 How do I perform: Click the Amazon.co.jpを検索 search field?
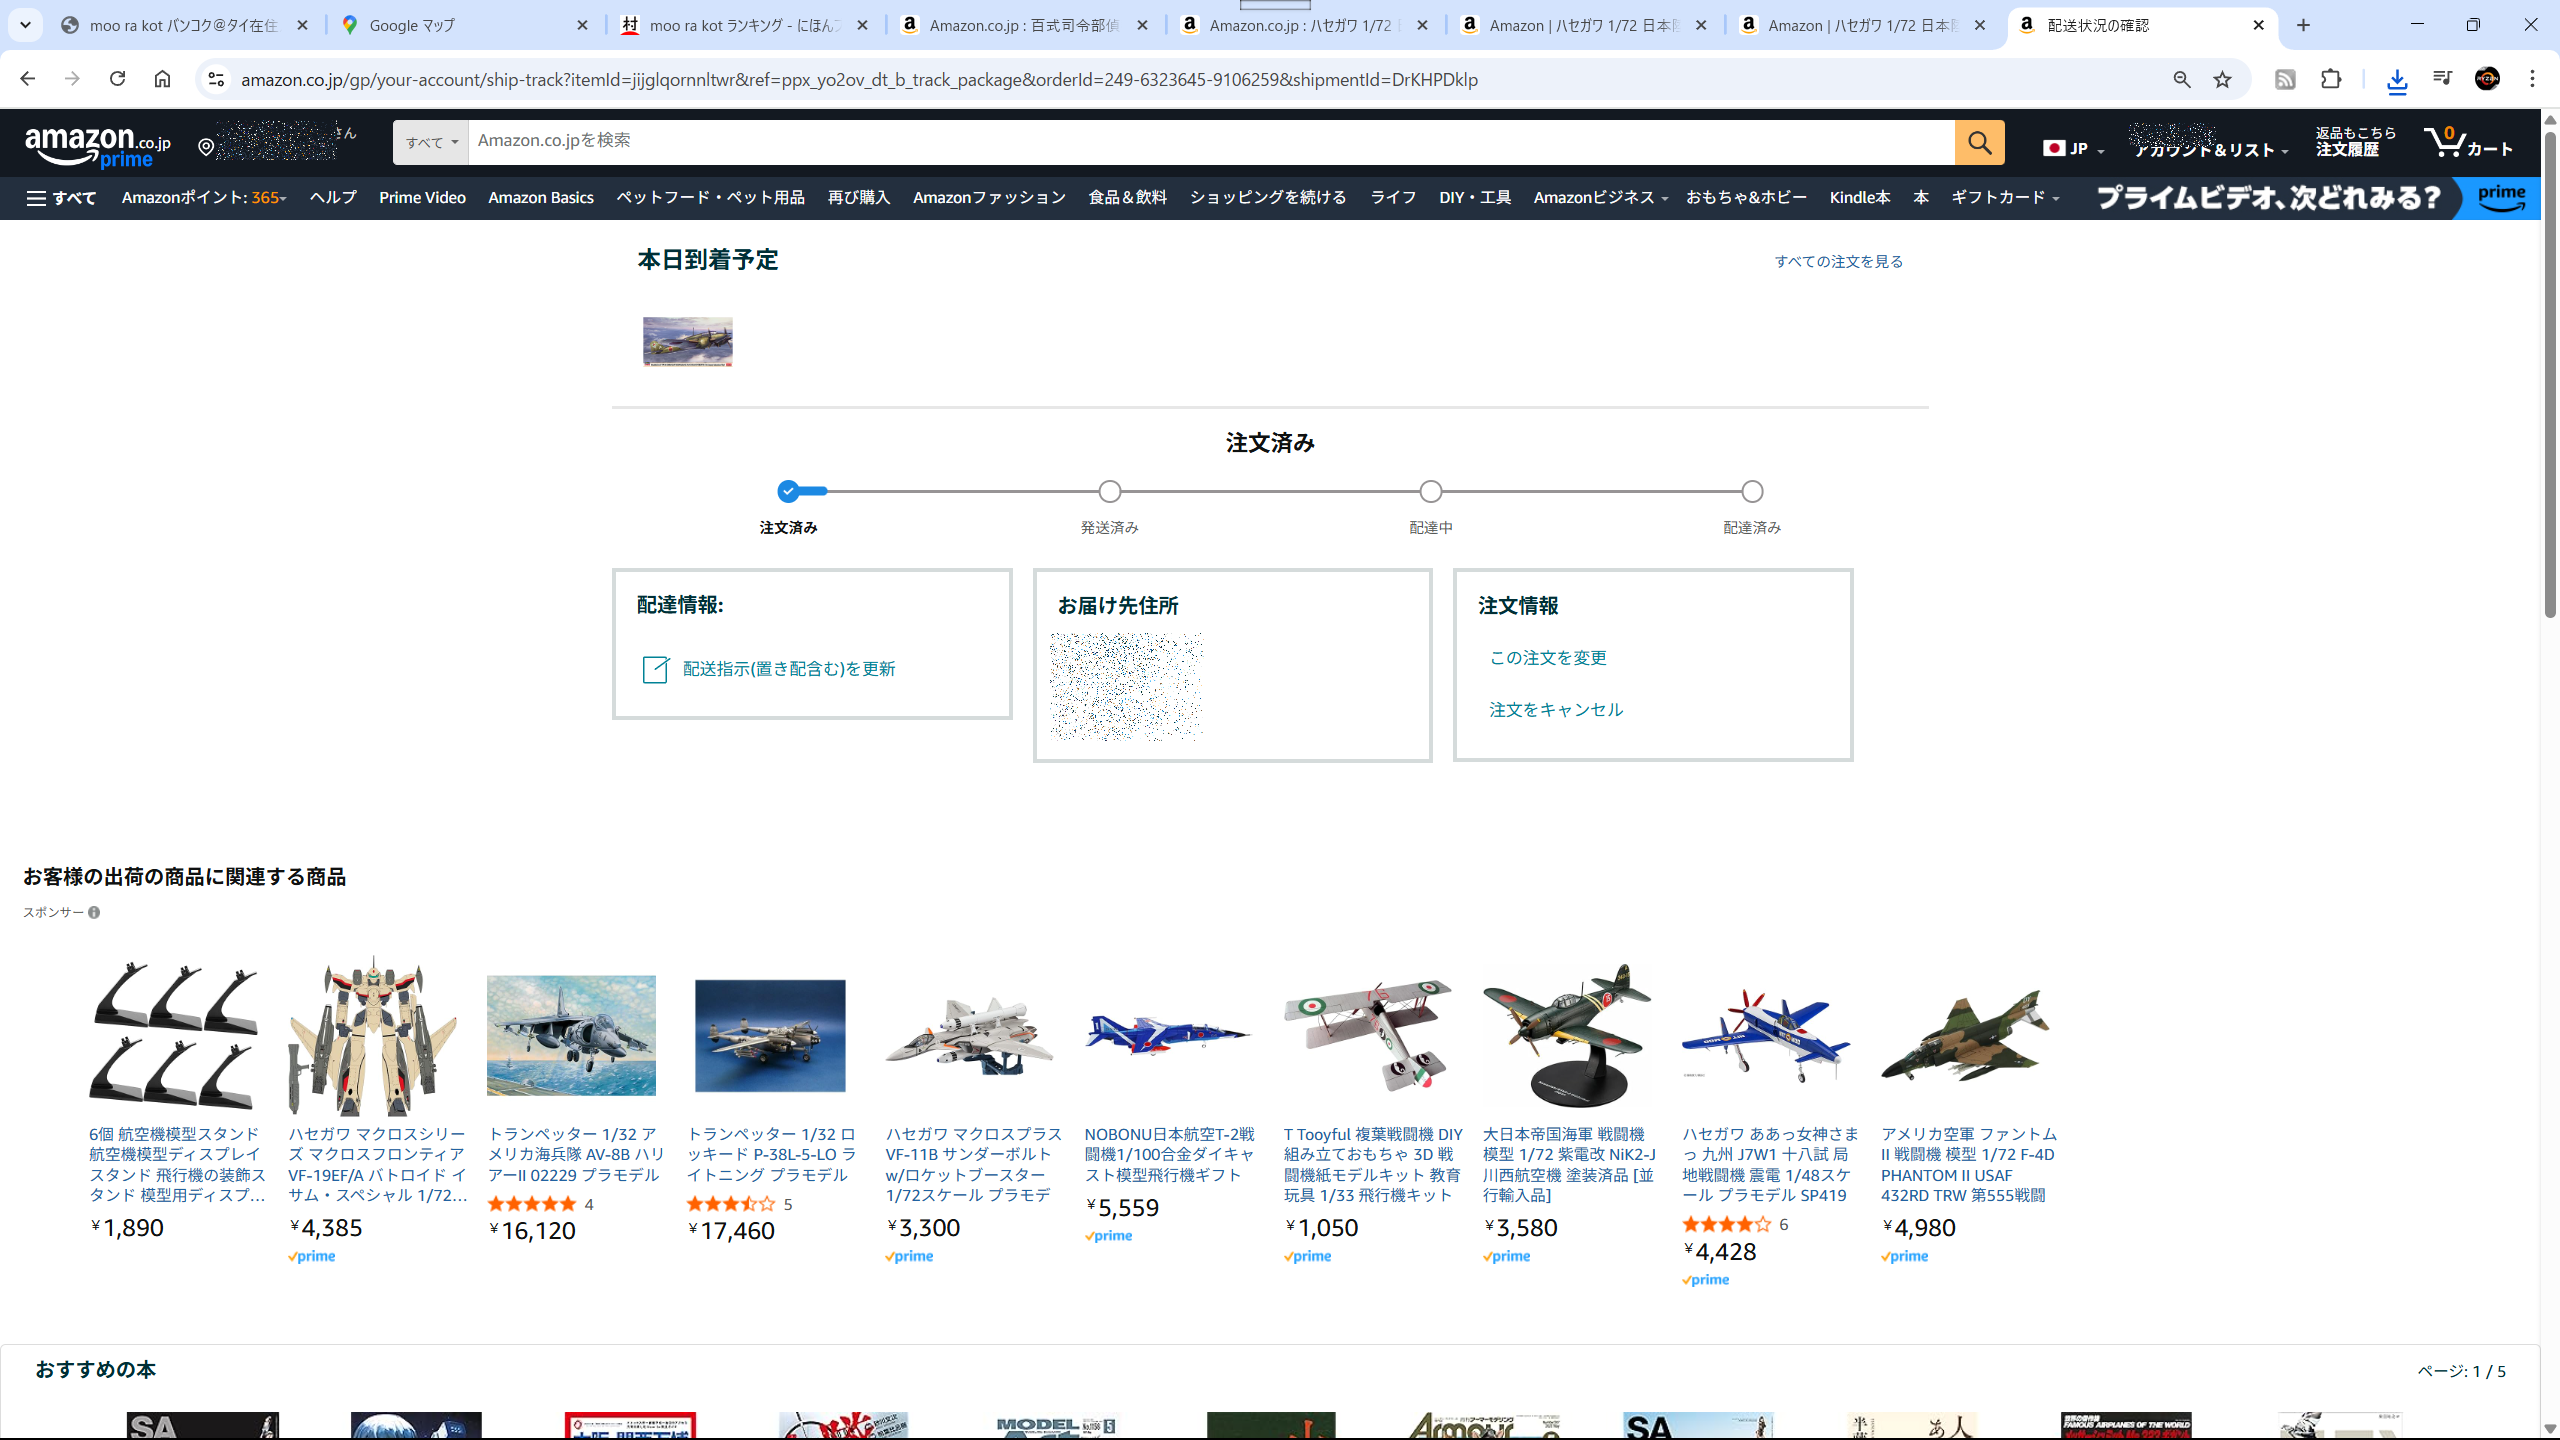(x=1211, y=143)
